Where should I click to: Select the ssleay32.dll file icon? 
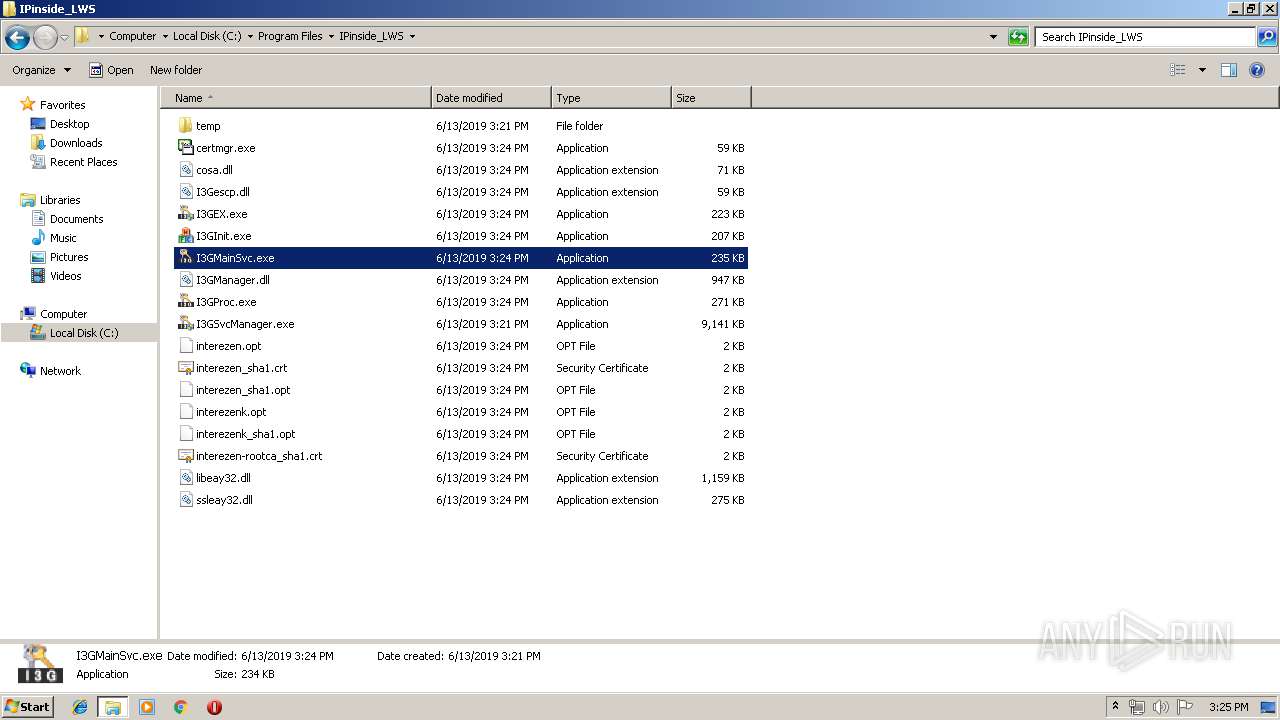click(185, 500)
